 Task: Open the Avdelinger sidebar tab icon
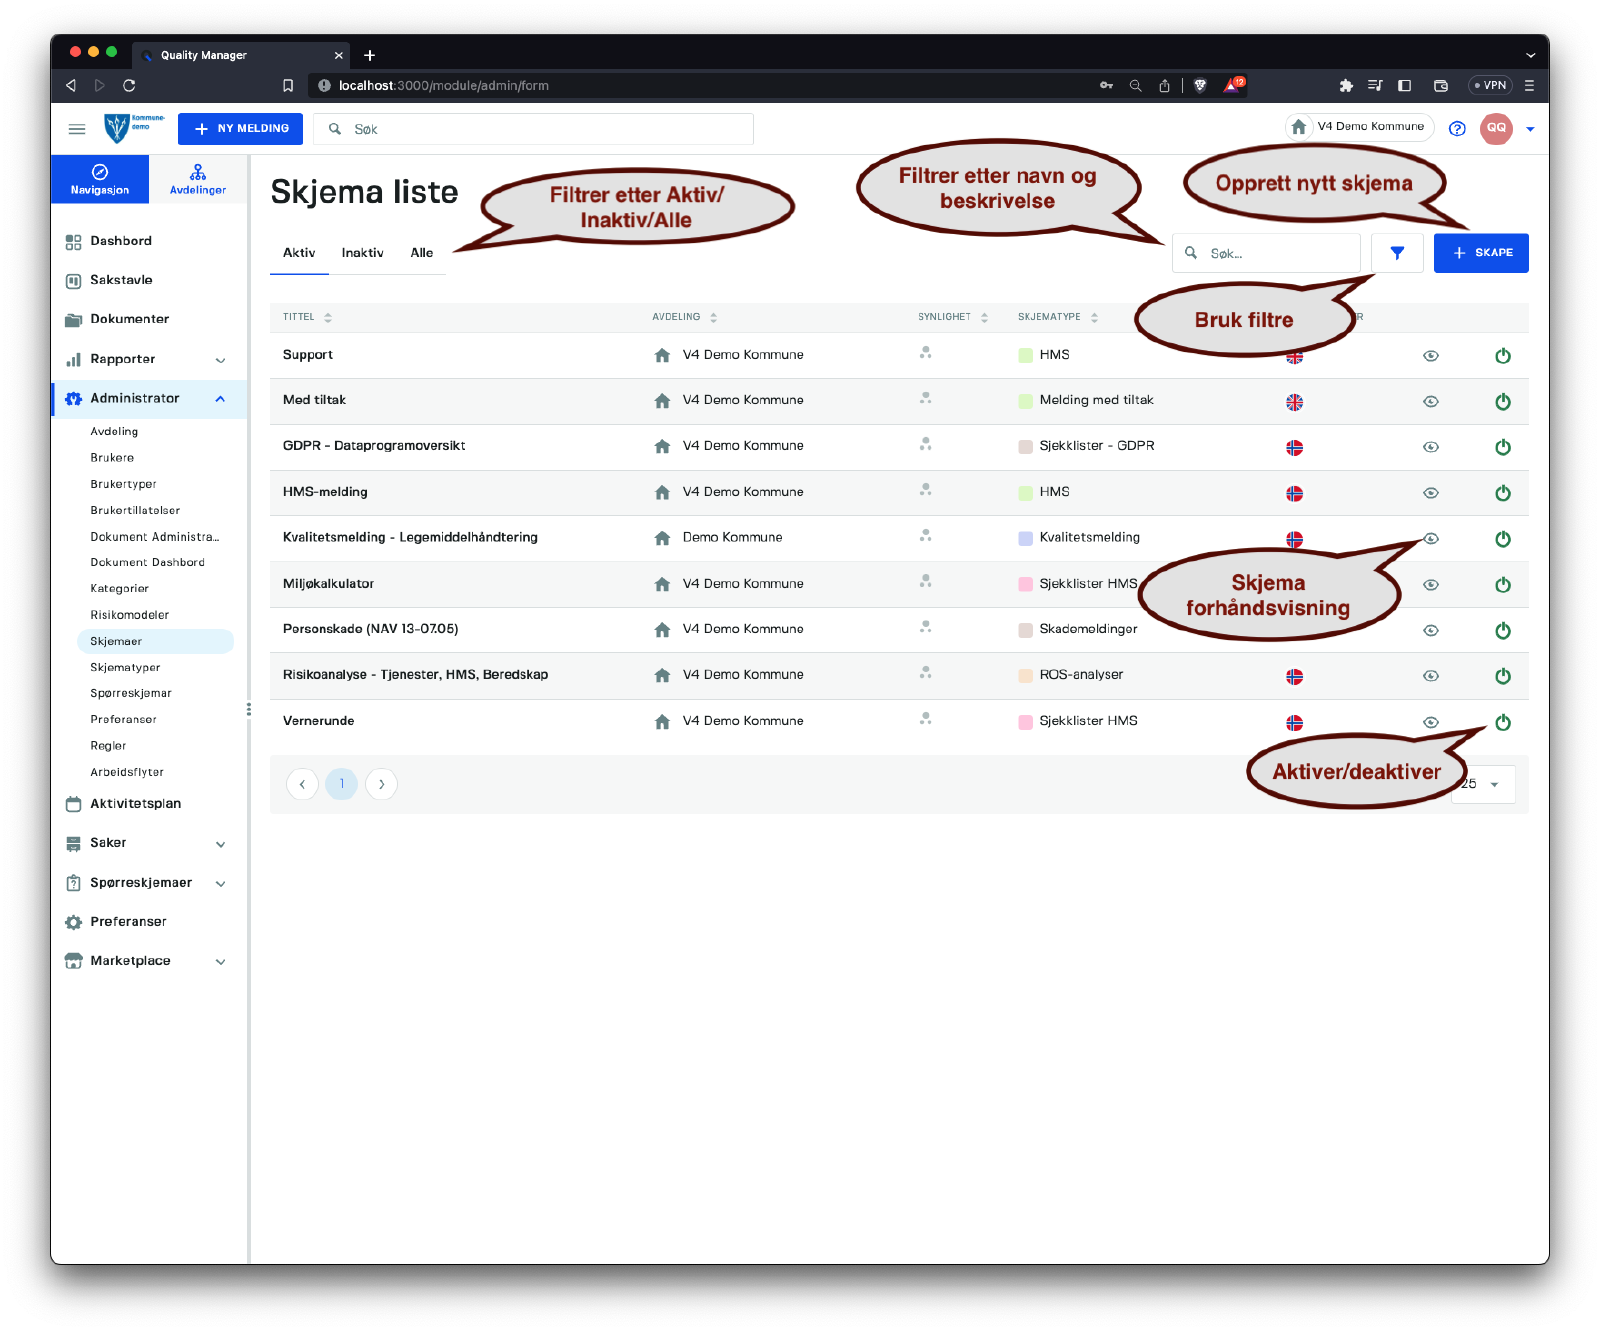(x=198, y=172)
